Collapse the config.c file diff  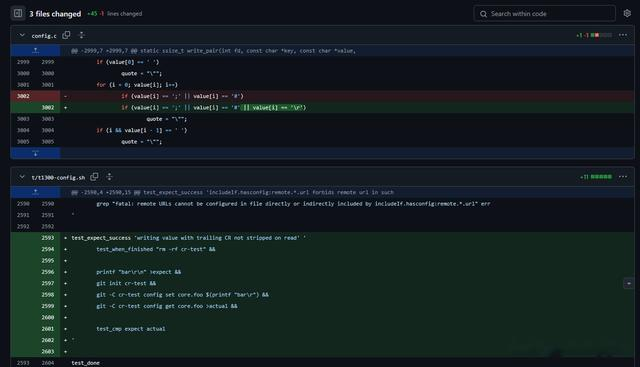[x=22, y=35]
